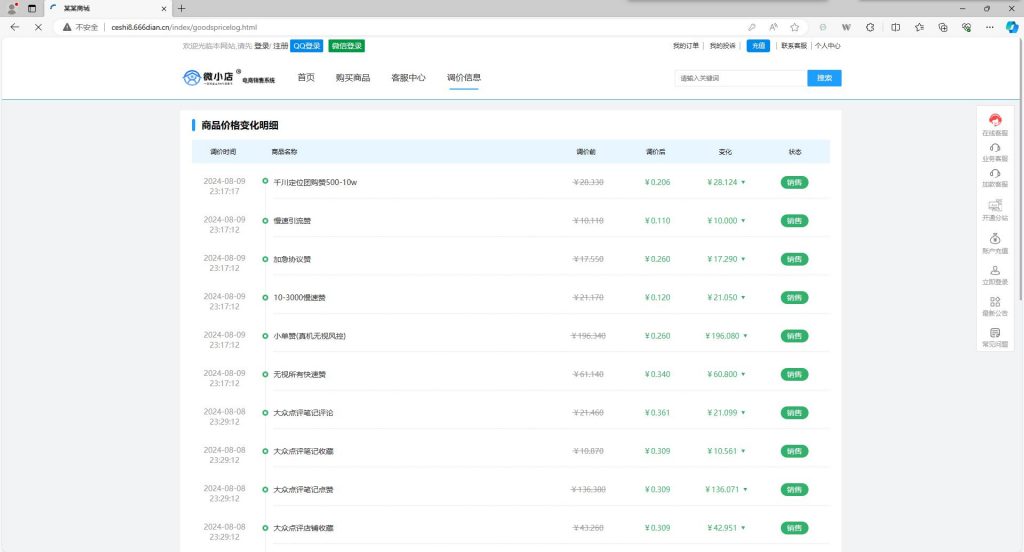Click the 销售 status badge for 慢速引流赞
Screen dimensions: 1024x552
tap(794, 220)
